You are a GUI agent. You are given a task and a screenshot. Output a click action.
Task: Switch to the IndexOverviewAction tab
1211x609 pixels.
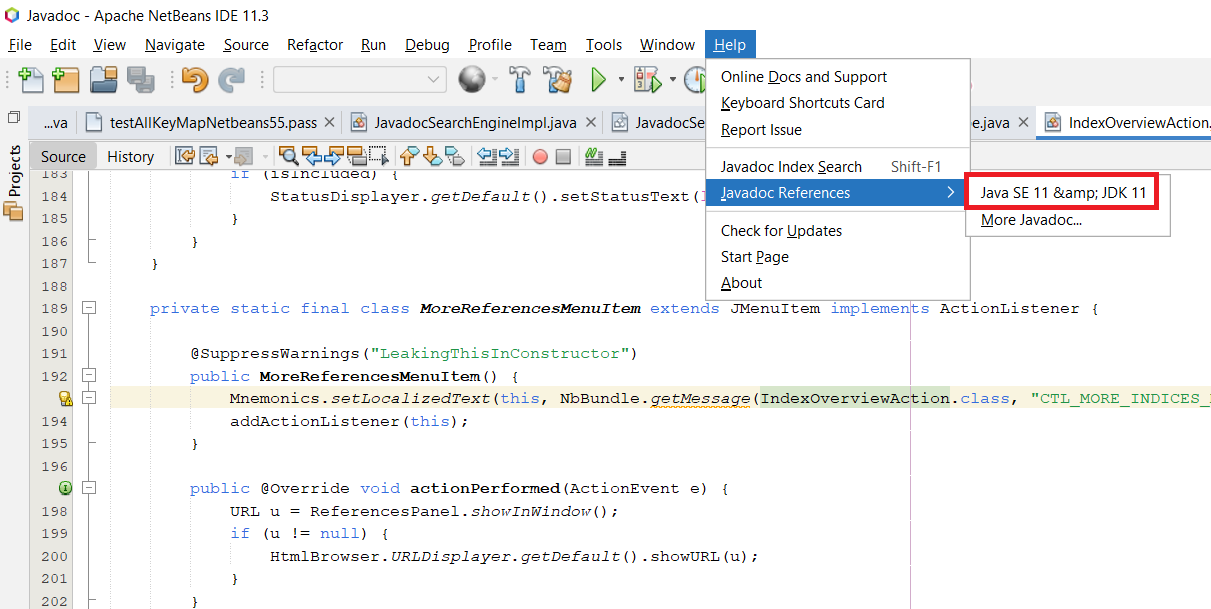pos(1125,123)
